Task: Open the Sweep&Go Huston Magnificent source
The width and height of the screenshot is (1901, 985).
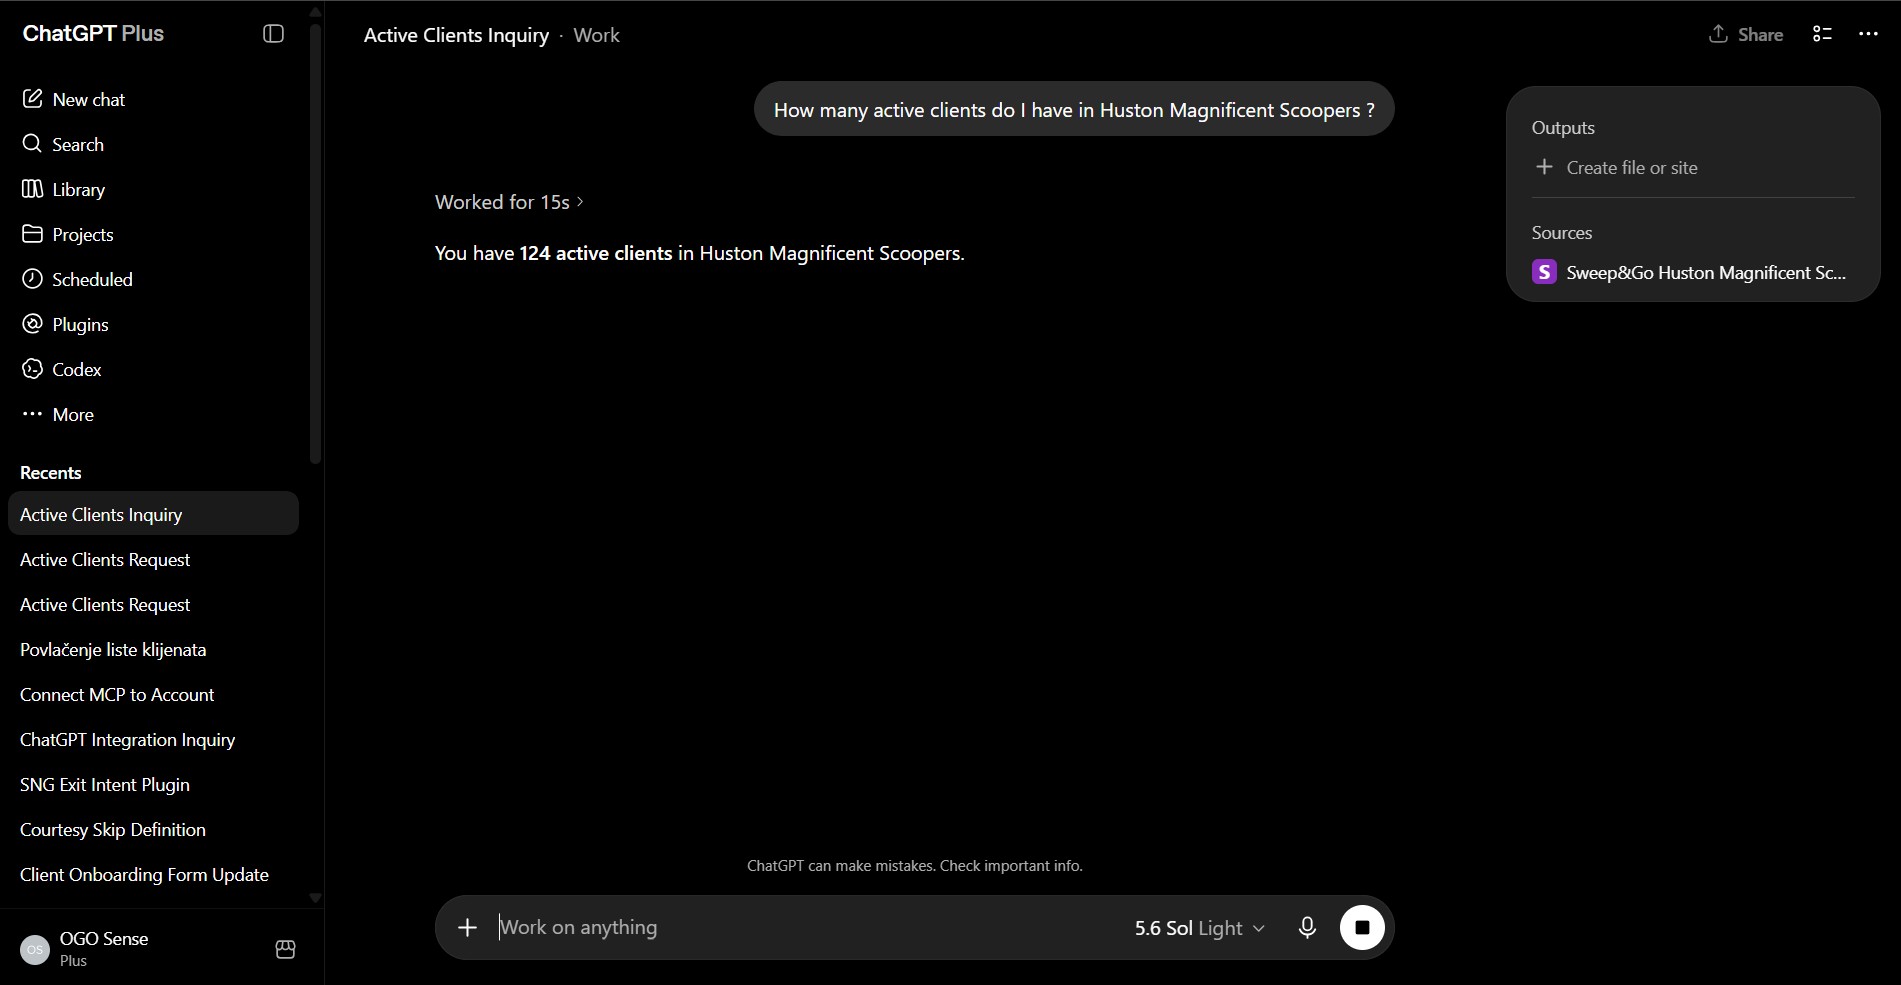Action: click(x=1690, y=272)
